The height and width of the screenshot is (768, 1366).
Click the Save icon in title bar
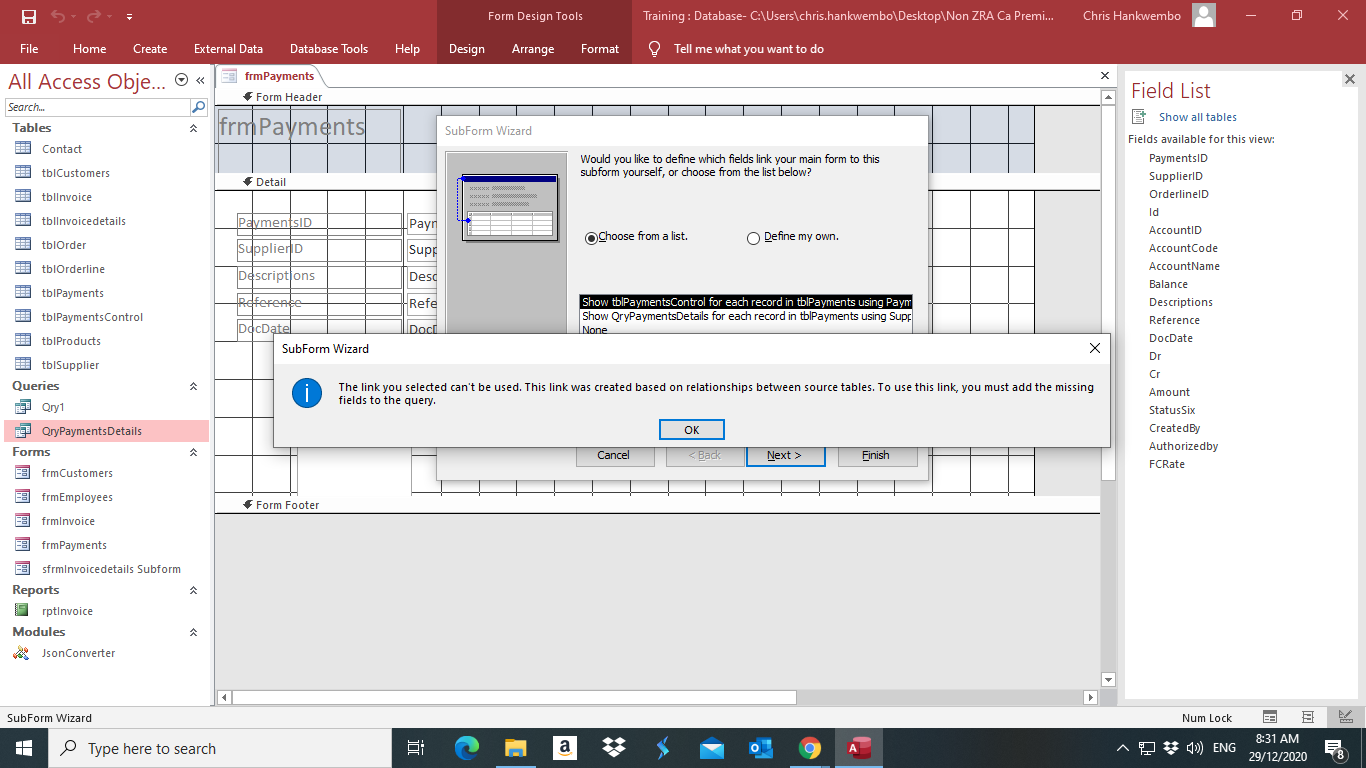tap(28, 16)
